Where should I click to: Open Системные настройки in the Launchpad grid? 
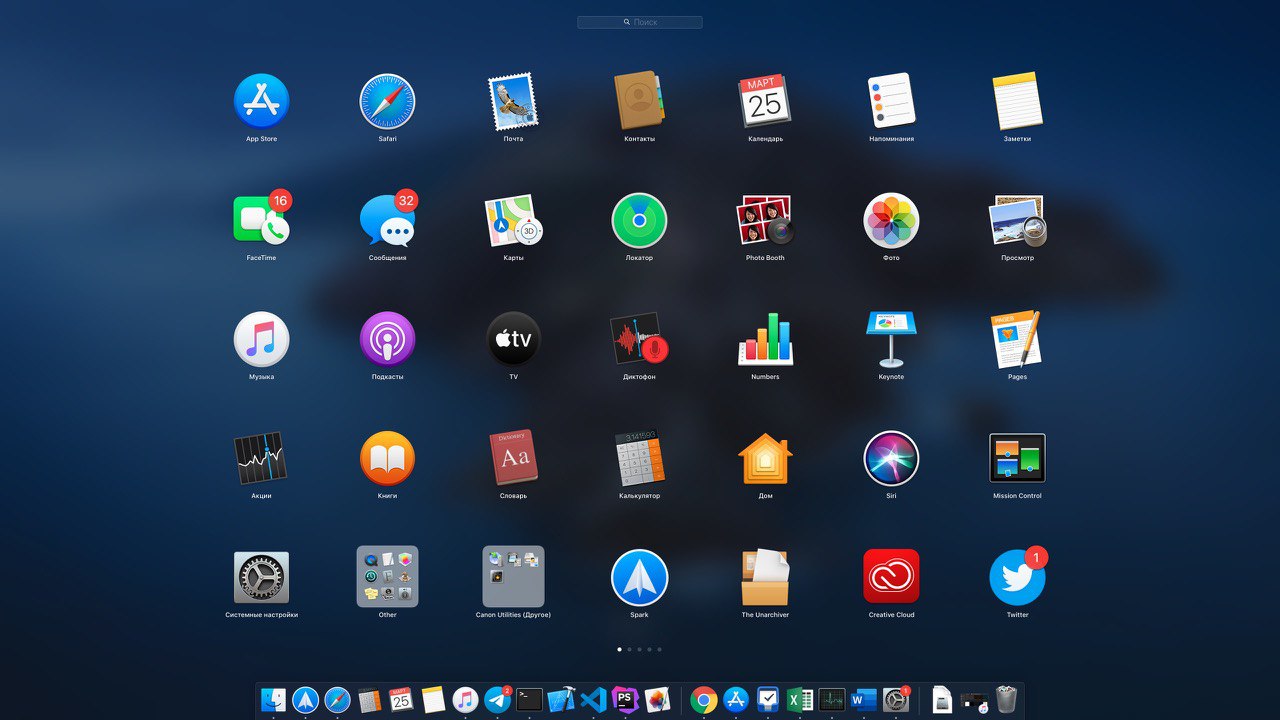pos(261,577)
